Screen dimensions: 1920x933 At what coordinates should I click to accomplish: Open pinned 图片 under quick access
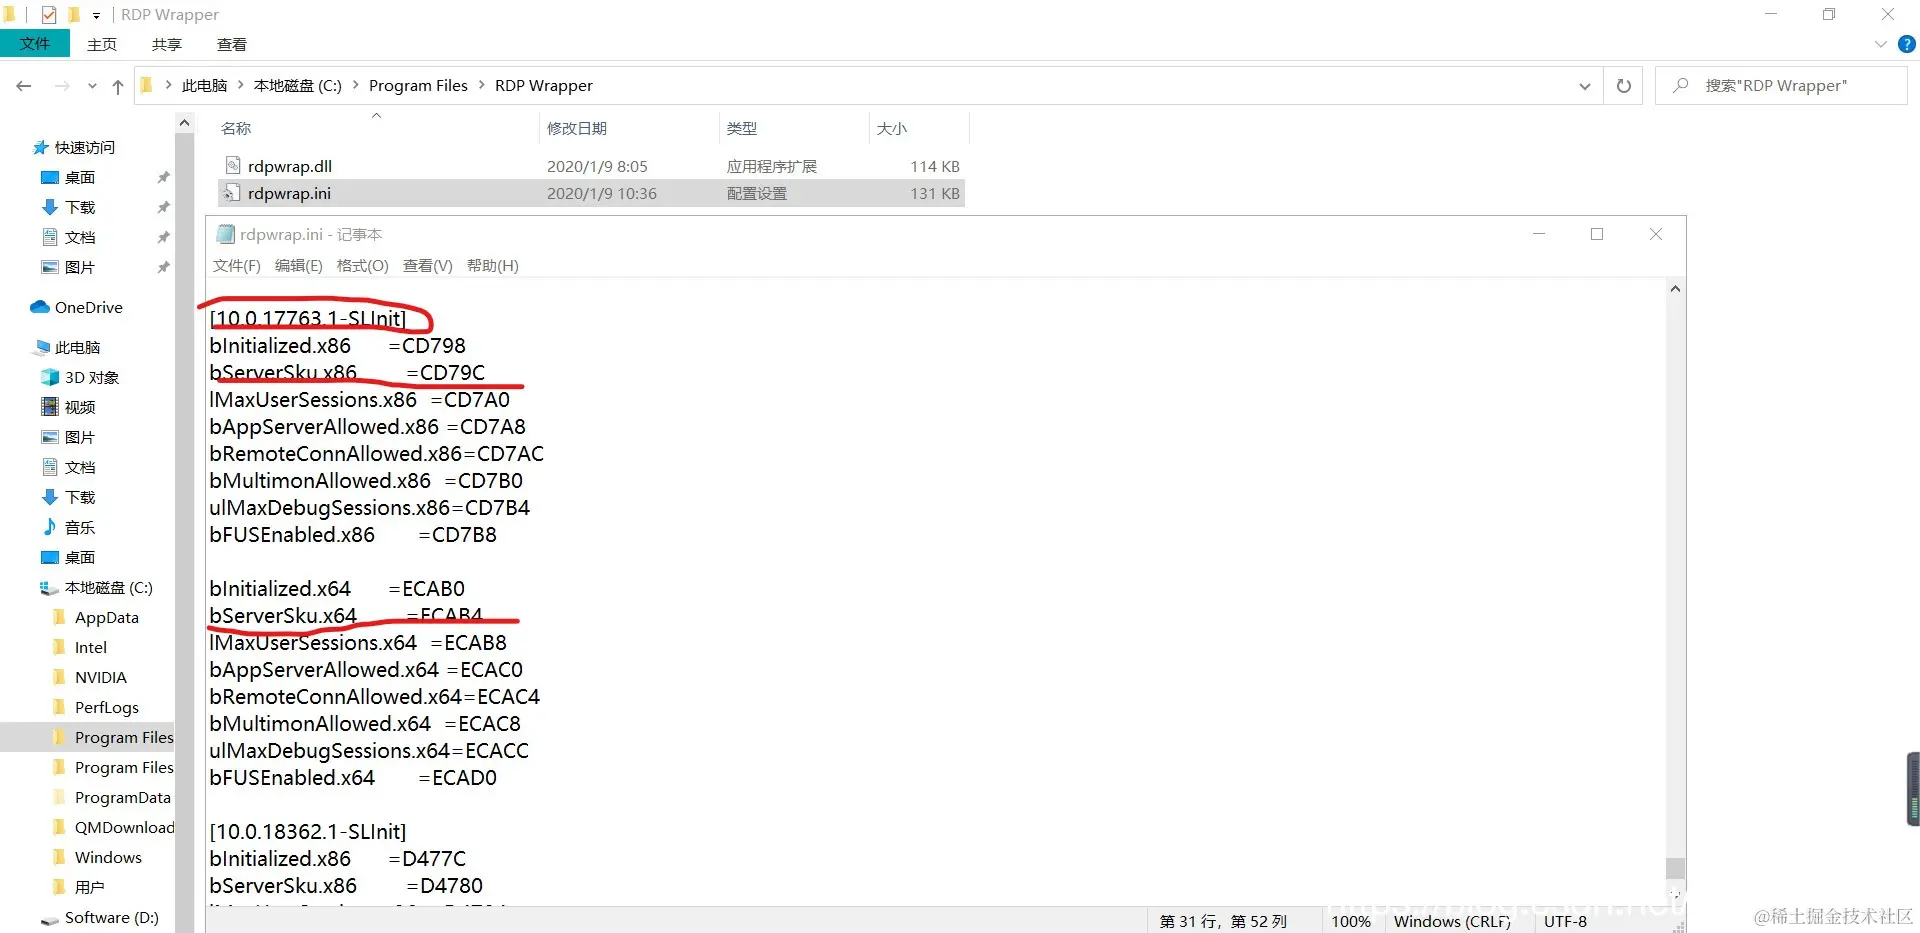(x=80, y=267)
